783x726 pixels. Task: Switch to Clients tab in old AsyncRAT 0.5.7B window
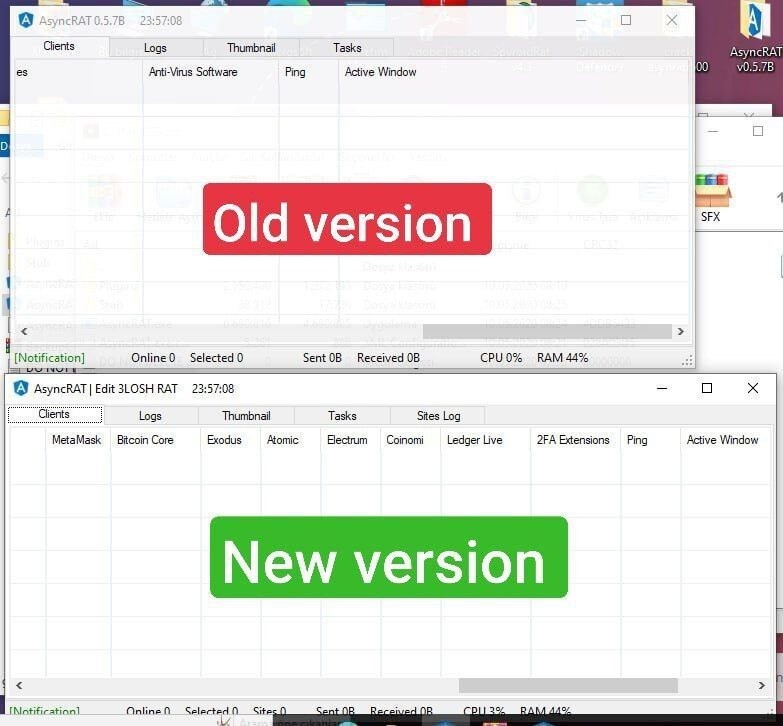[59, 46]
